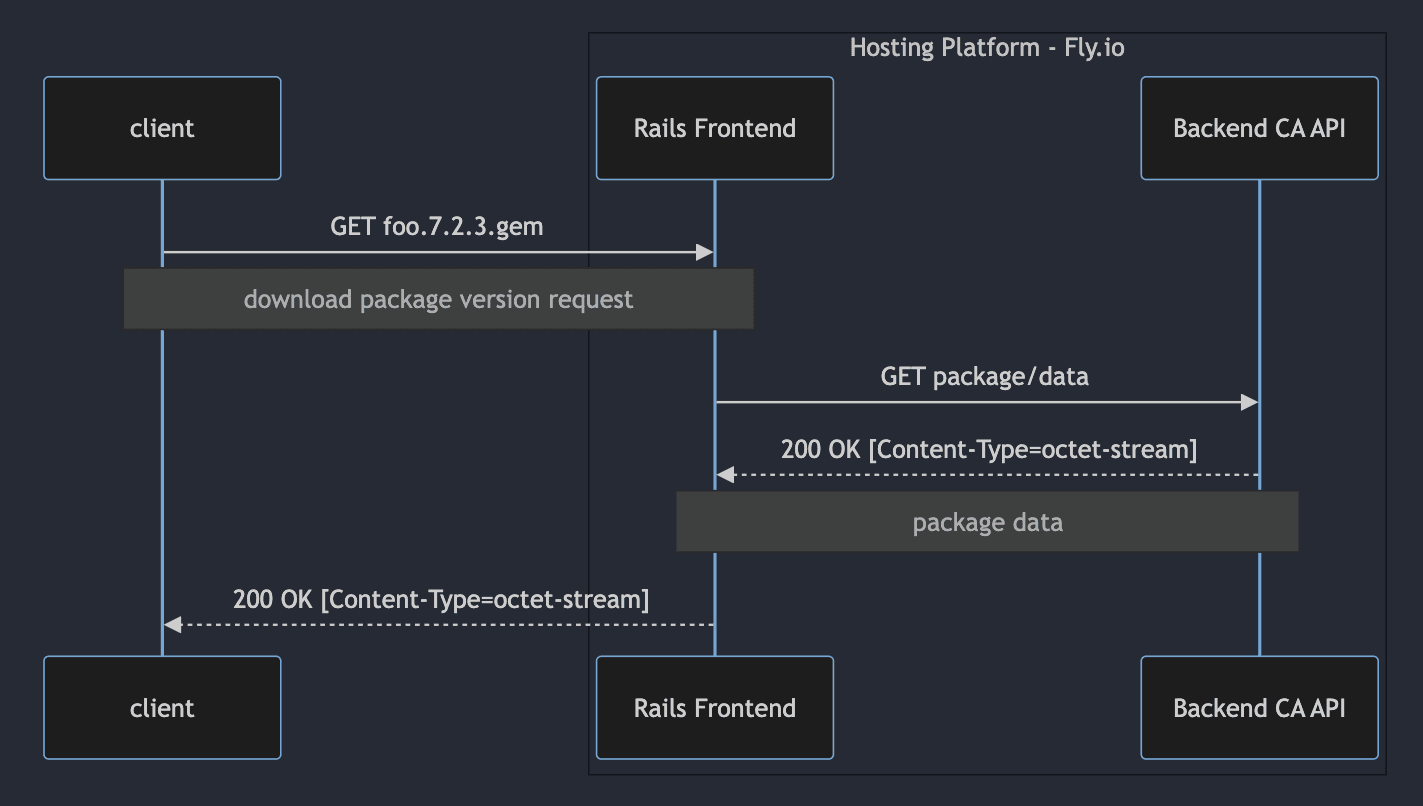This screenshot has width=1423, height=806.
Task: Click the bottom Rails Frontend box
Action: (714, 707)
